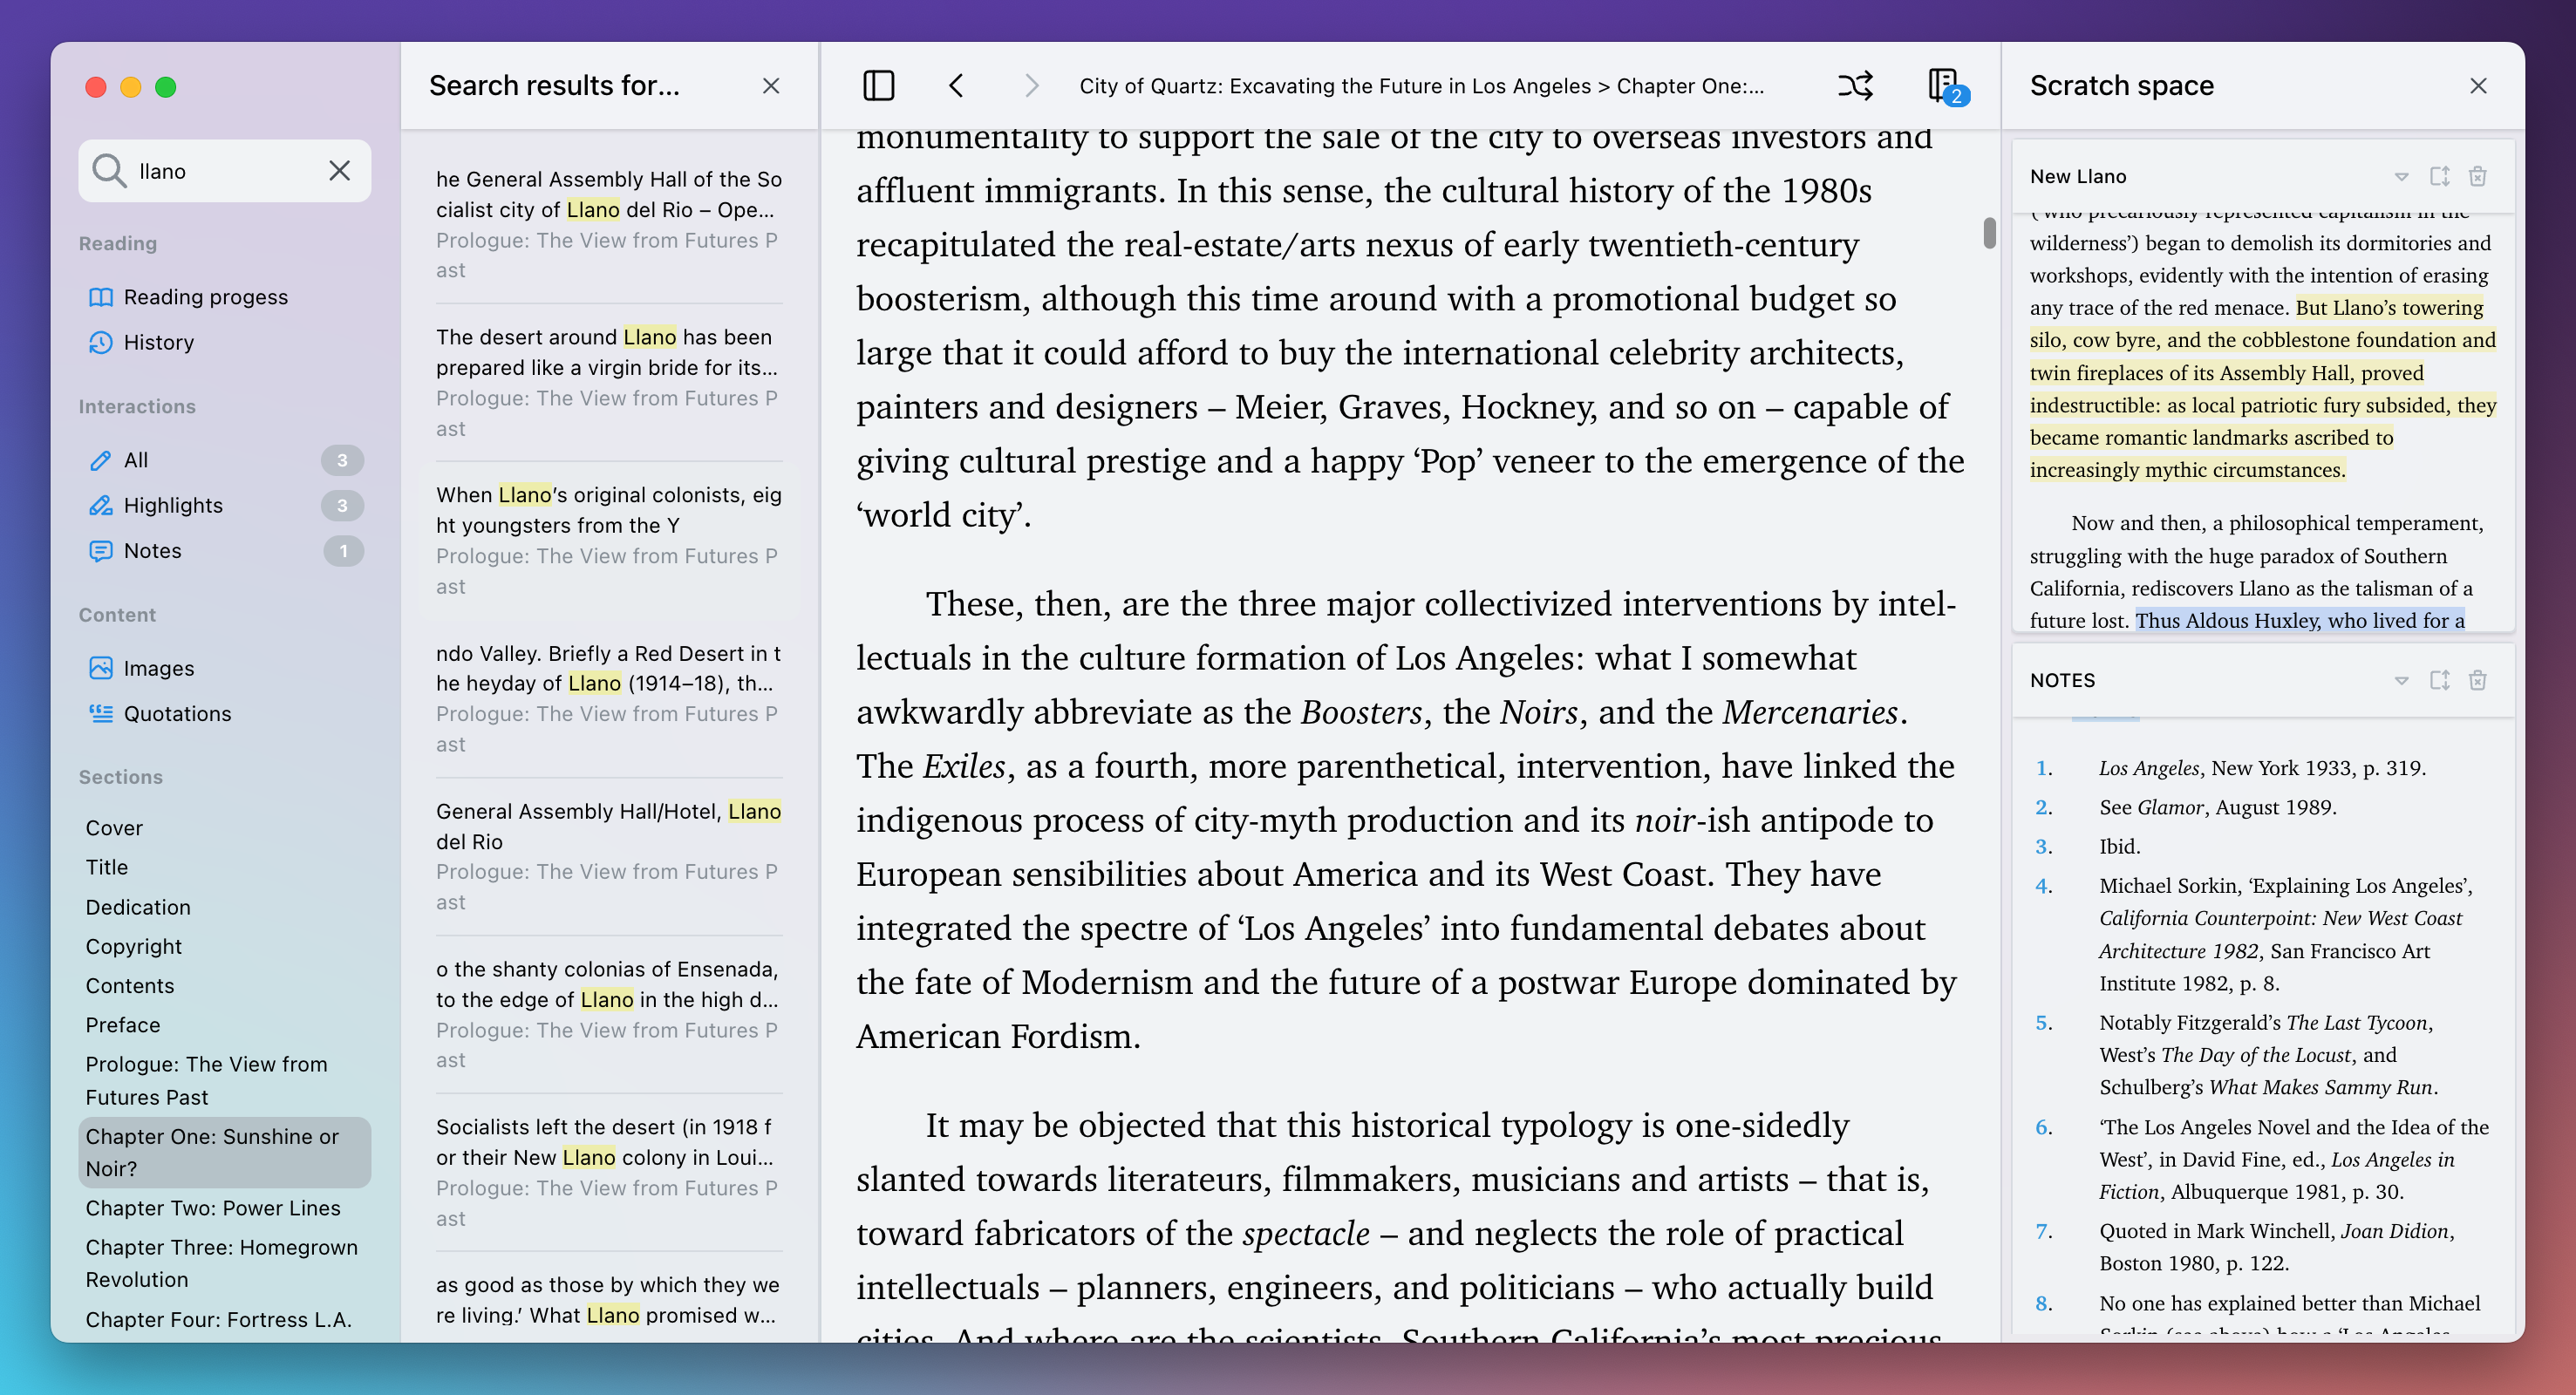Delete the New Llano scratch card
Image resolution: width=2576 pixels, height=1395 pixels.
tap(2477, 177)
